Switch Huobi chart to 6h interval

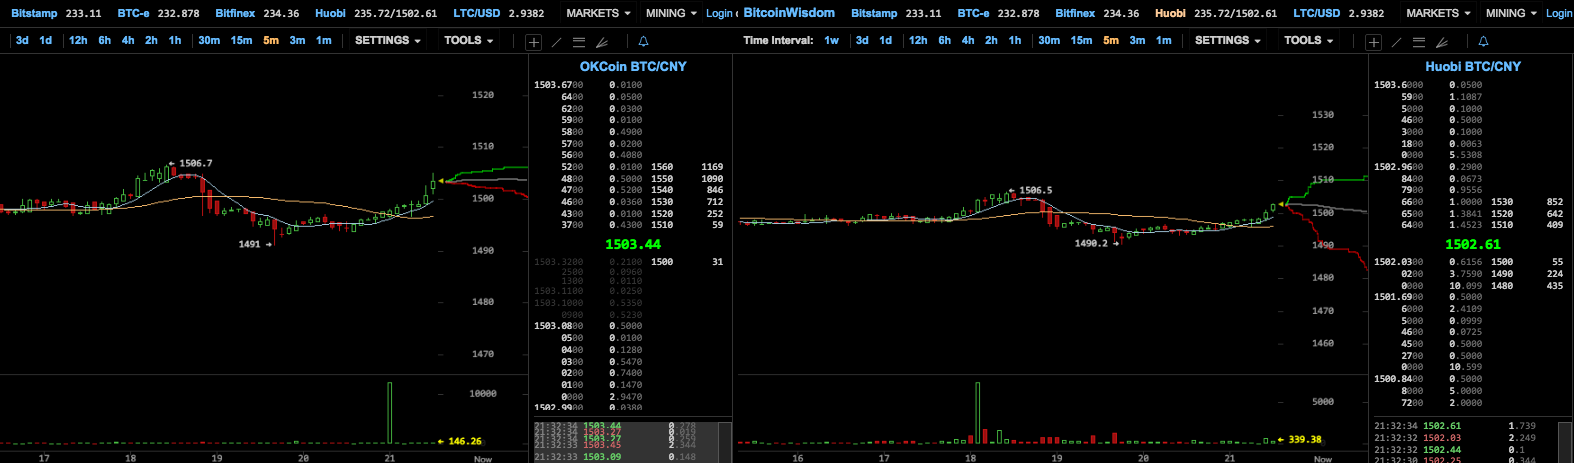click(945, 40)
